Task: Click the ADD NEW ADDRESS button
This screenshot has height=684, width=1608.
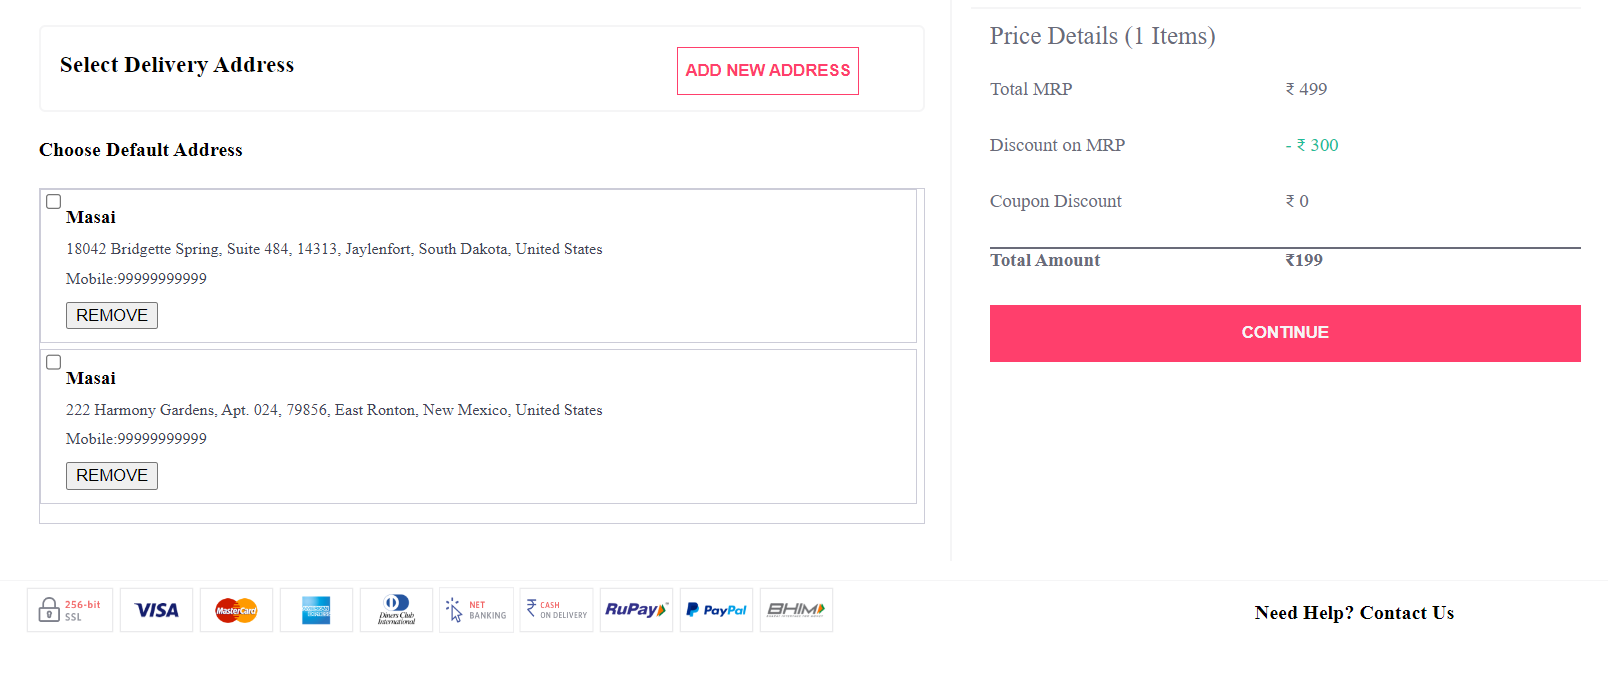Action: [x=767, y=70]
